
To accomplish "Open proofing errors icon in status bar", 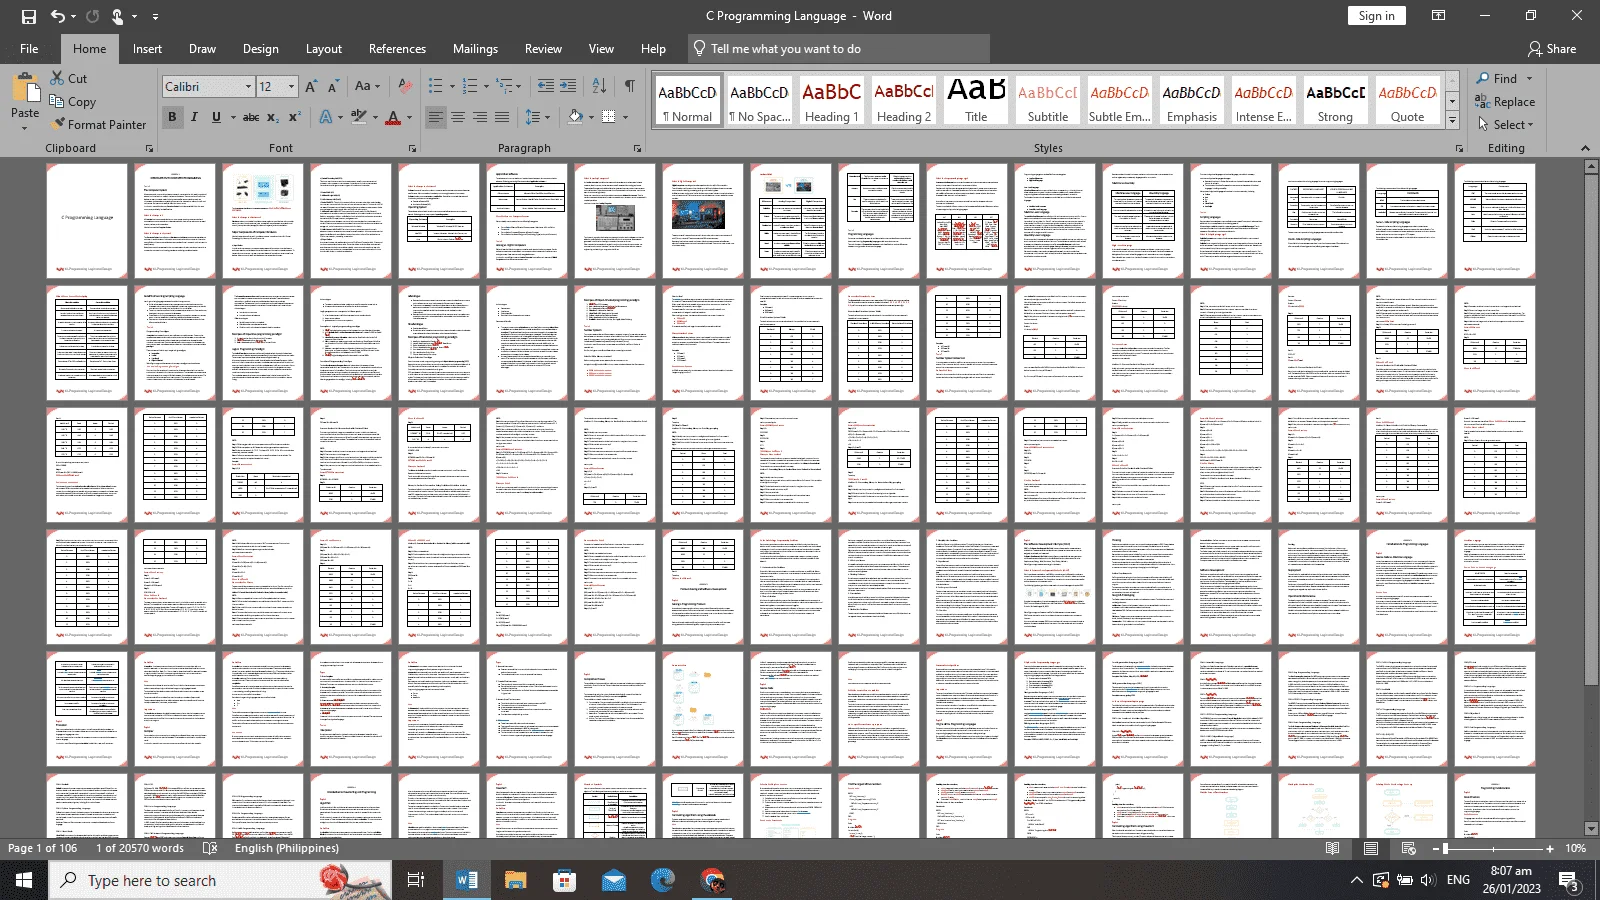I will 210,848.
